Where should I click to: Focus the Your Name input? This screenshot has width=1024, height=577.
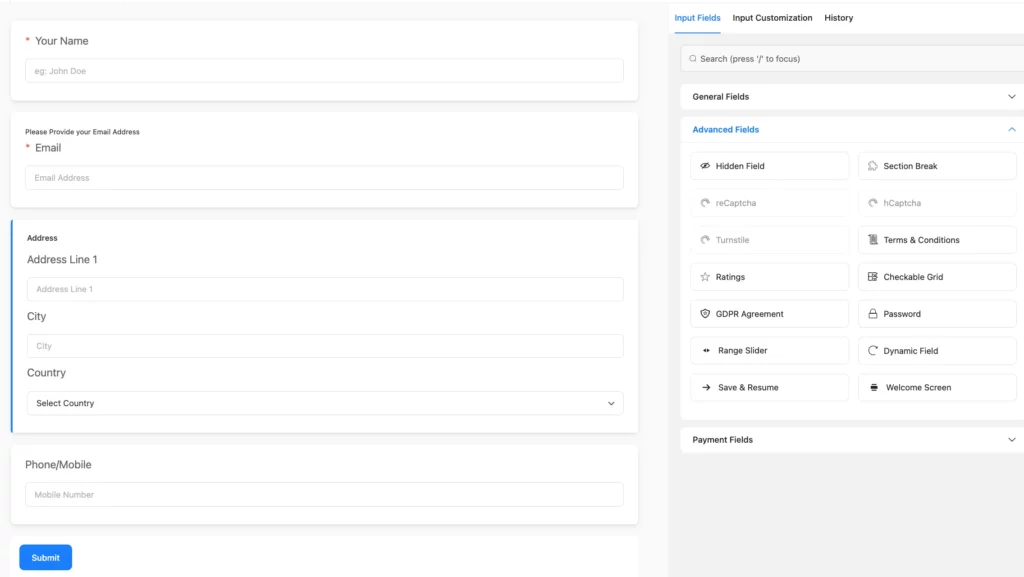click(325, 70)
